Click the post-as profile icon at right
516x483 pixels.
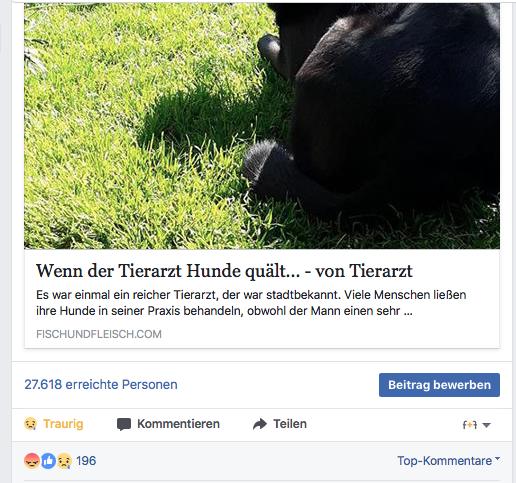click(x=469, y=425)
